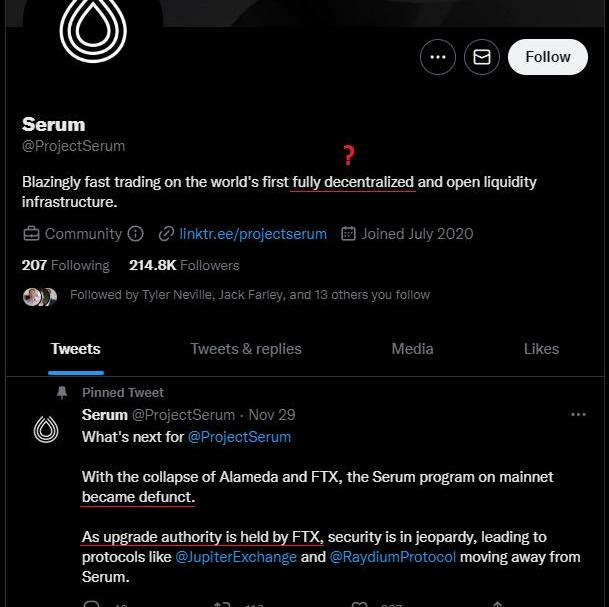
Task: Click the Community info circle icon
Action: point(136,234)
